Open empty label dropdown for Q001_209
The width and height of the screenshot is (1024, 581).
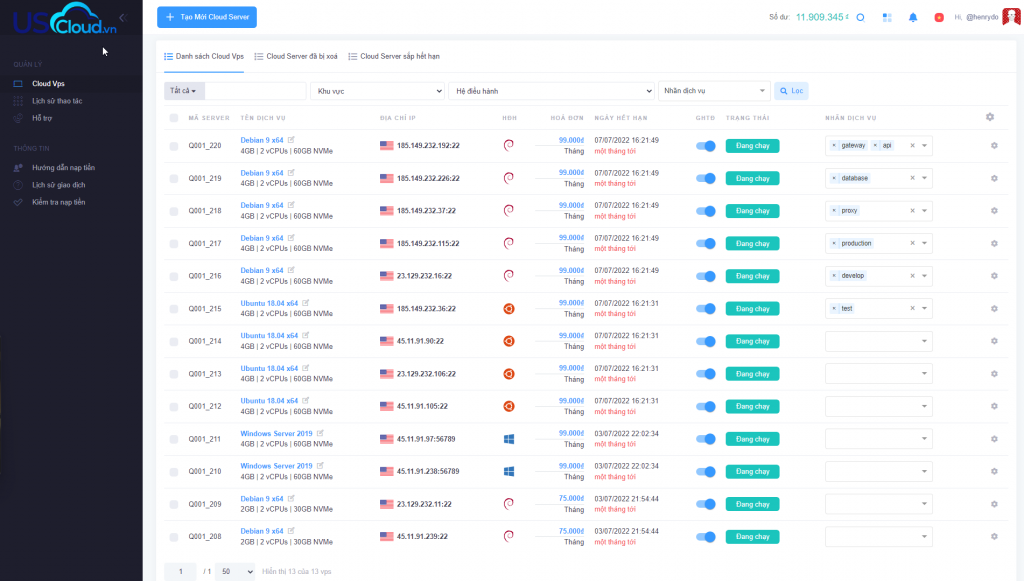[878, 504]
